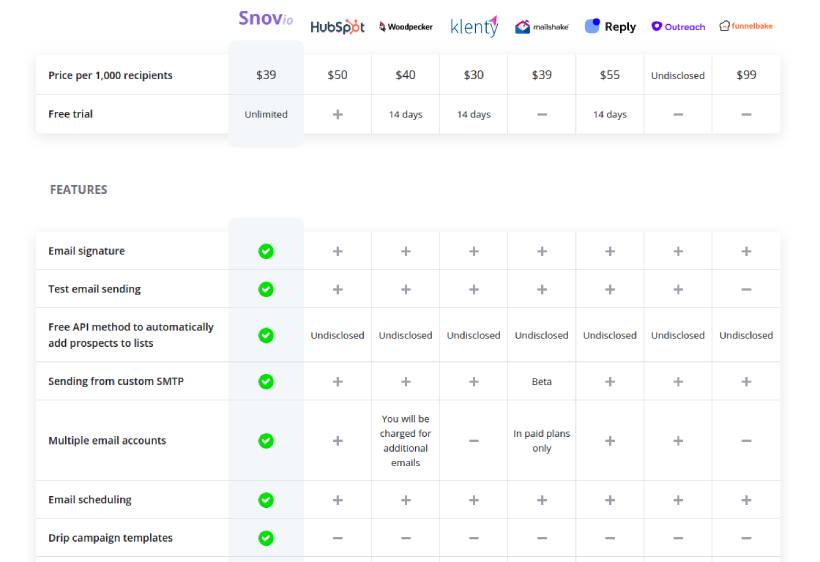820x562 pixels.
Task: Click Klenty plus in Email scheduling row
Action: pos(474,500)
